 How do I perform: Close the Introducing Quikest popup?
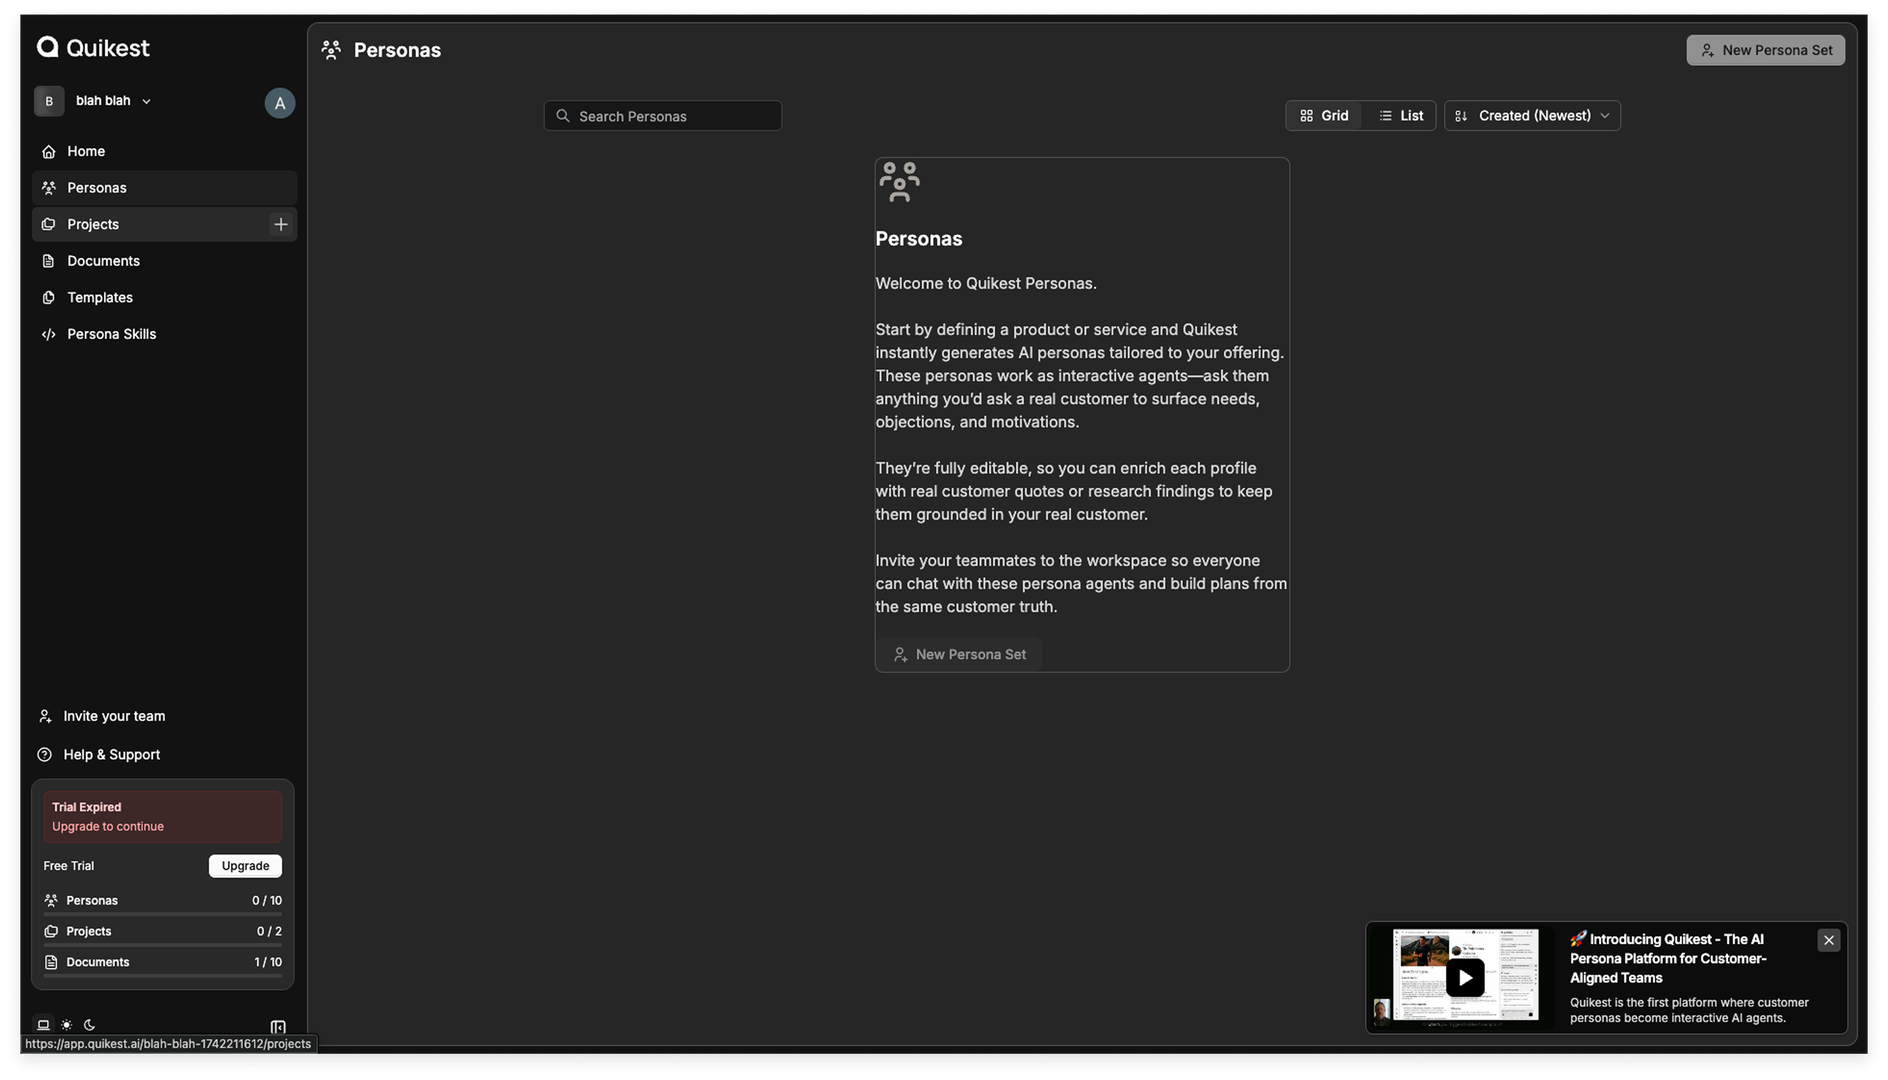(x=1829, y=940)
